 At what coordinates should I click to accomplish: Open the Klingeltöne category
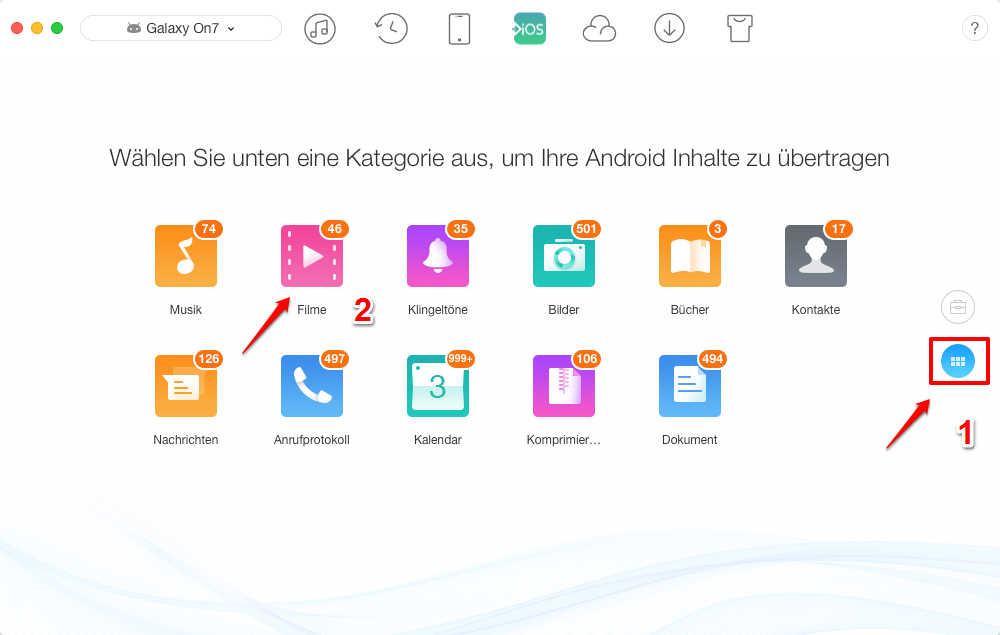click(437, 256)
